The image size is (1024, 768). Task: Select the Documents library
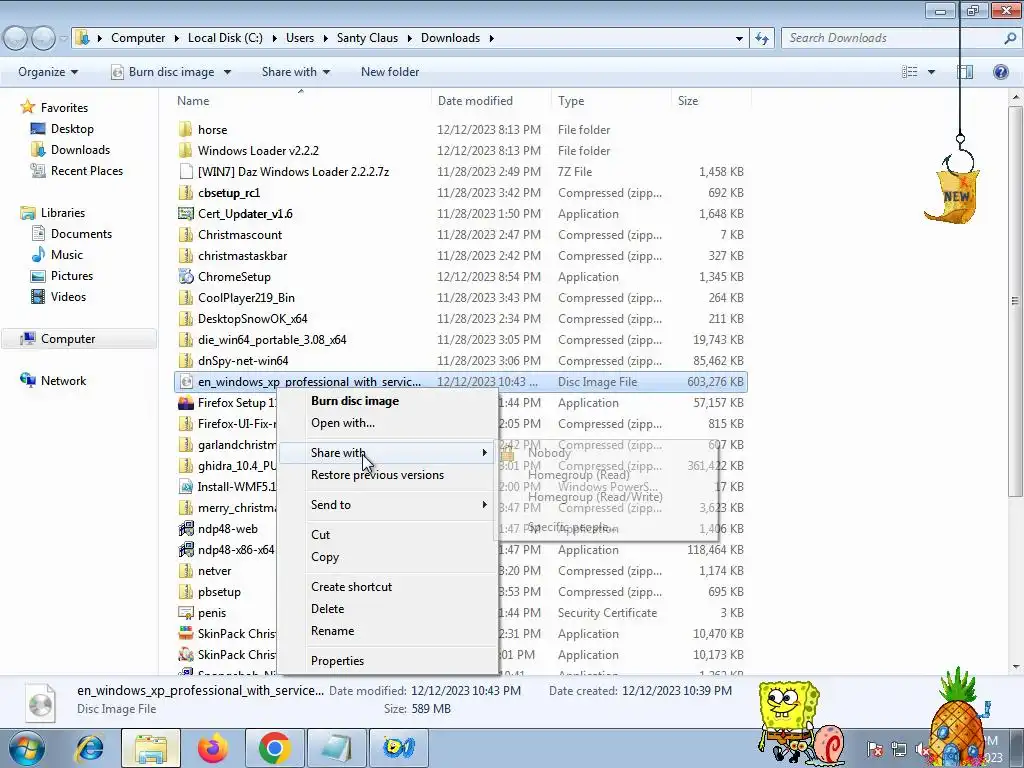(x=81, y=234)
